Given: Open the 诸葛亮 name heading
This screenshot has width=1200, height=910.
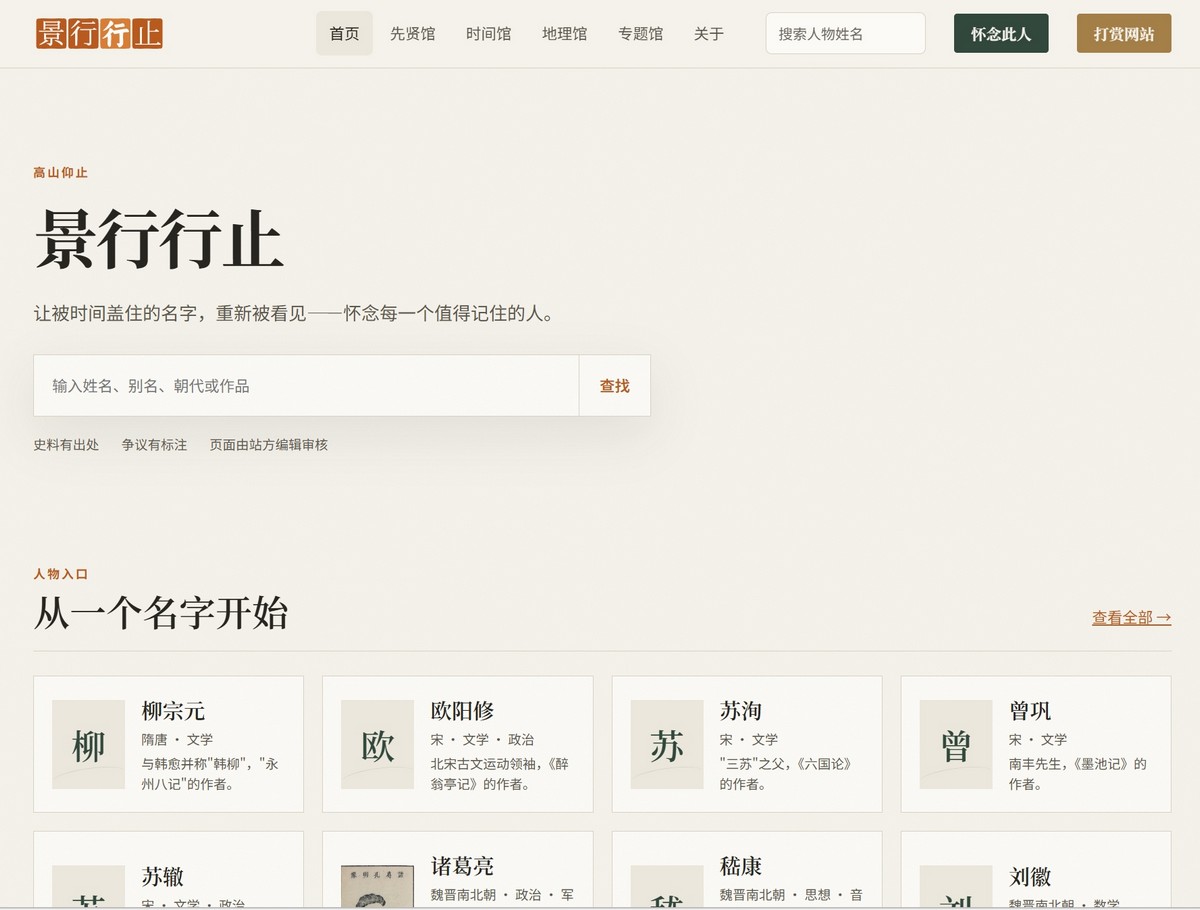Looking at the screenshot, I should (x=462, y=866).
